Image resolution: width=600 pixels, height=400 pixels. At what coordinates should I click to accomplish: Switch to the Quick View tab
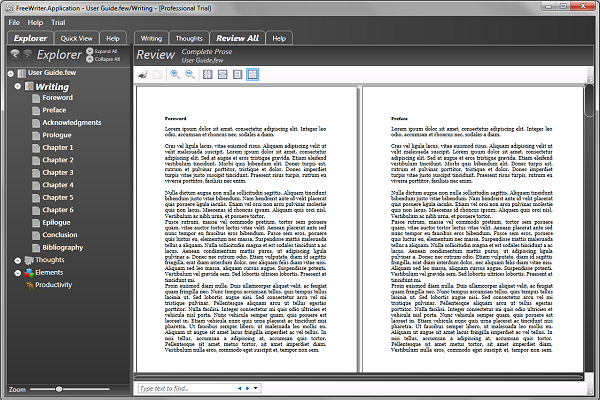tap(77, 38)
